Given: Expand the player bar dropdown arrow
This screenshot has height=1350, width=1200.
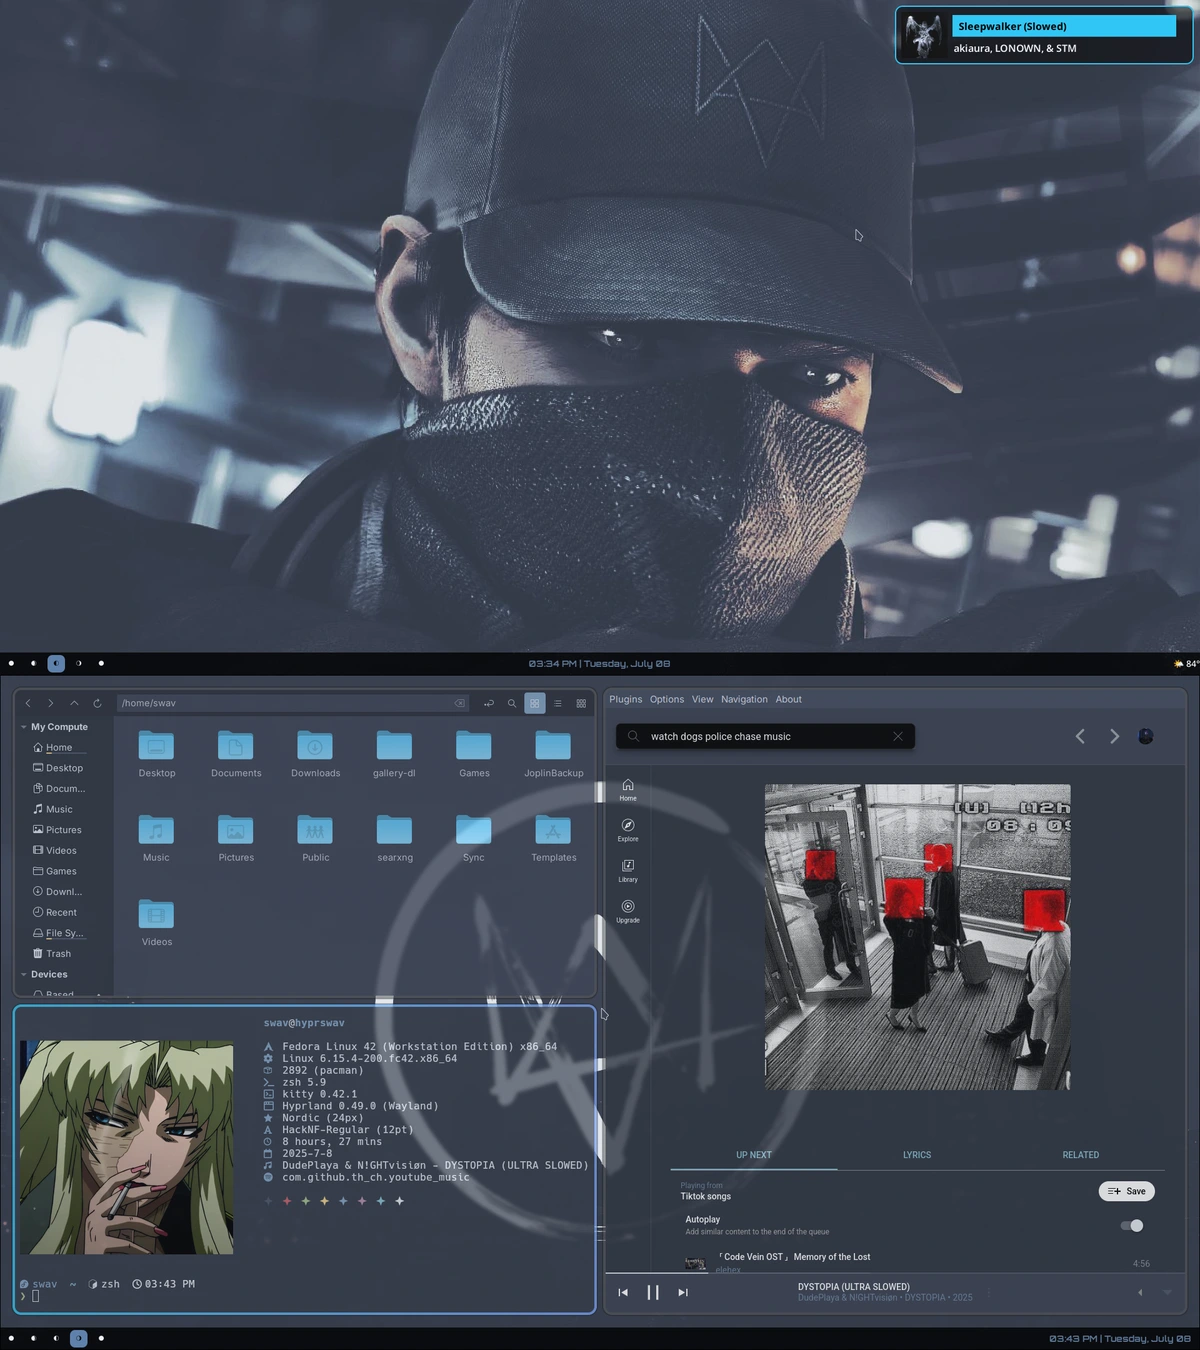Looking at the screenshot, I should click(1166, 1292).
